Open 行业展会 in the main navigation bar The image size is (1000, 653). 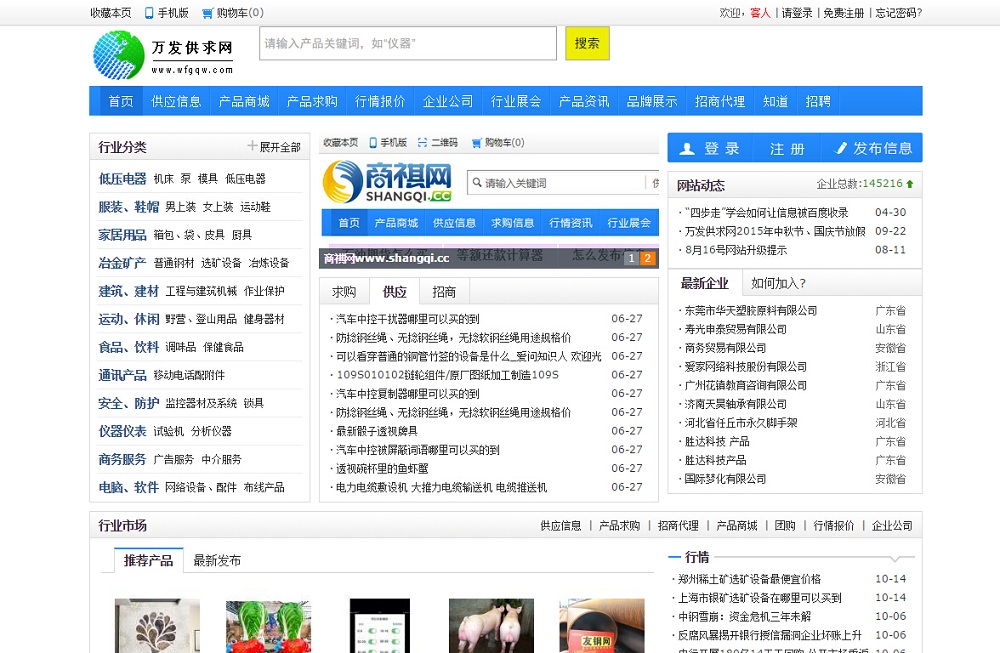click(x=516, y=101)
